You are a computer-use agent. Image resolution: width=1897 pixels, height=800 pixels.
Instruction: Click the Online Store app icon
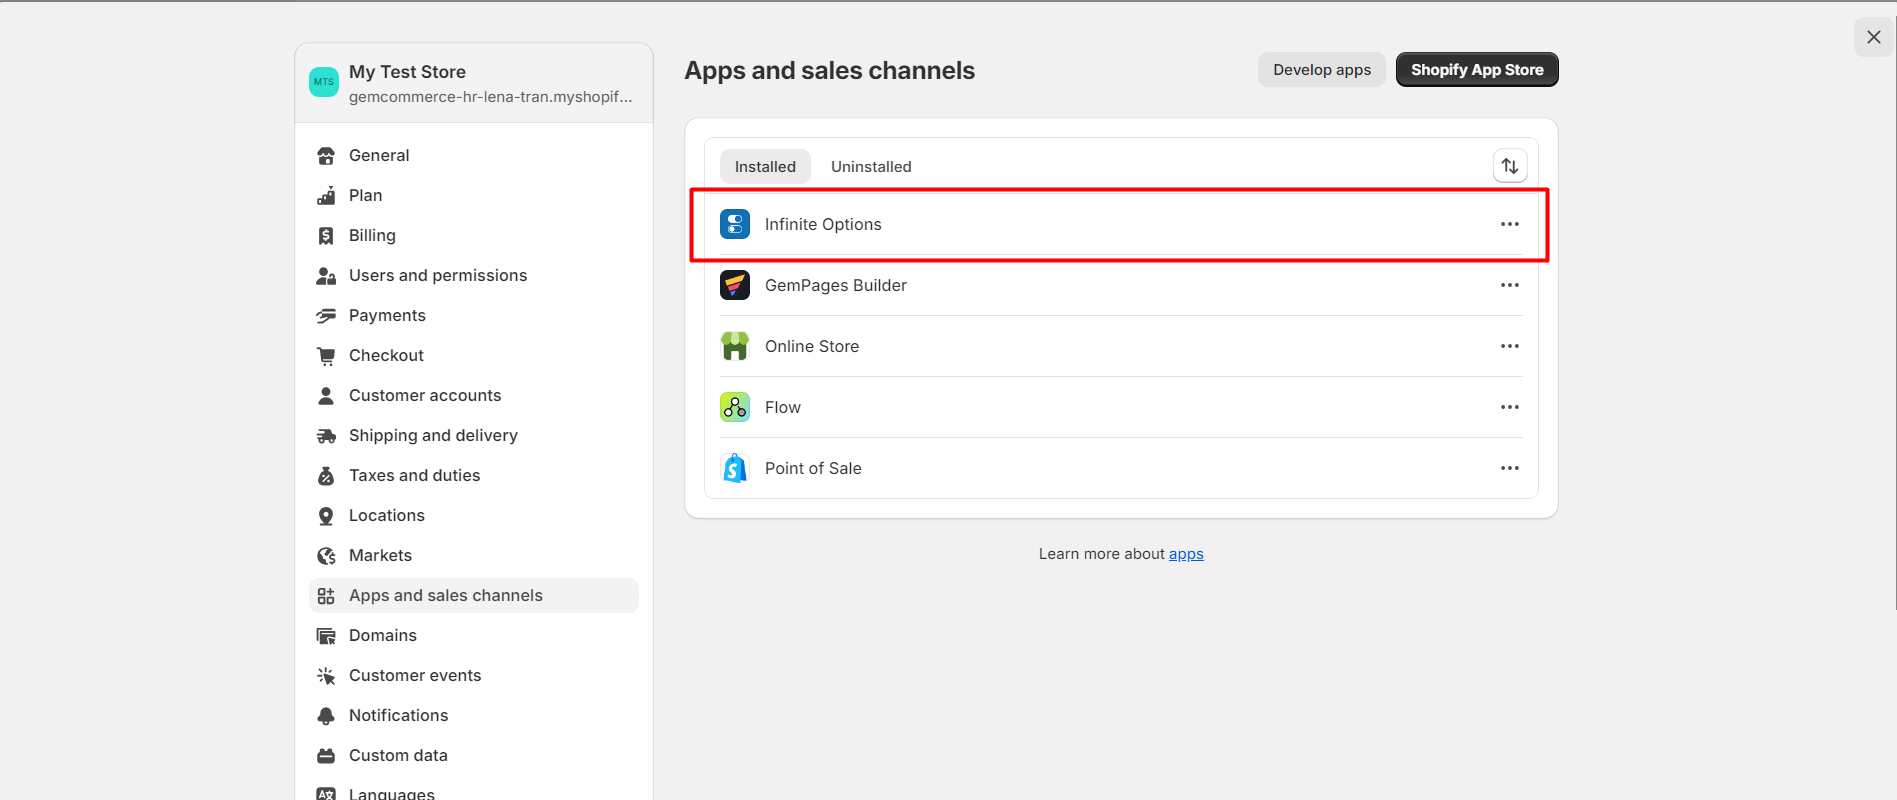coord(735,346)
